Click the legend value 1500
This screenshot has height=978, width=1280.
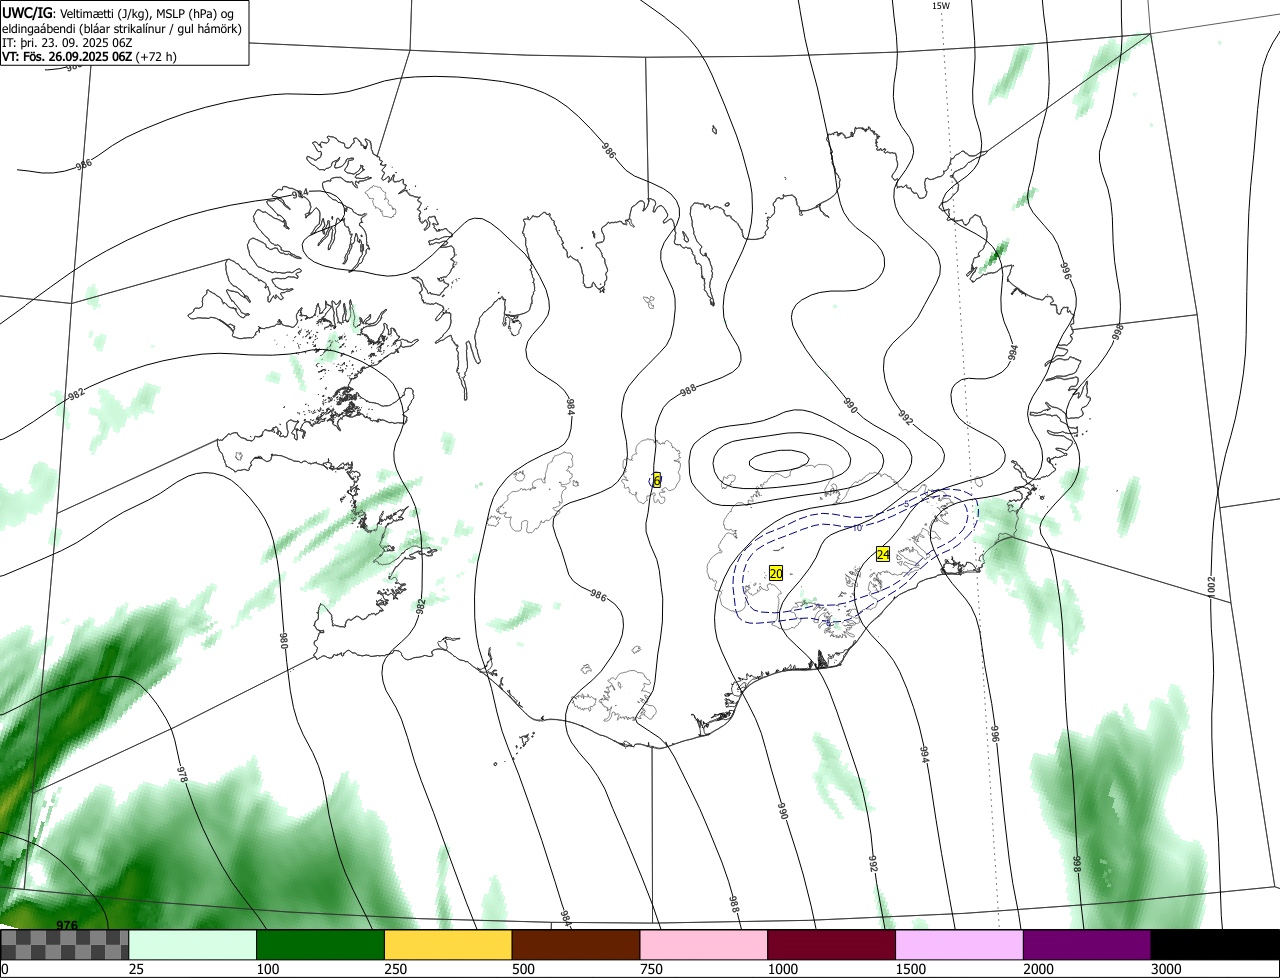point(910,969)
